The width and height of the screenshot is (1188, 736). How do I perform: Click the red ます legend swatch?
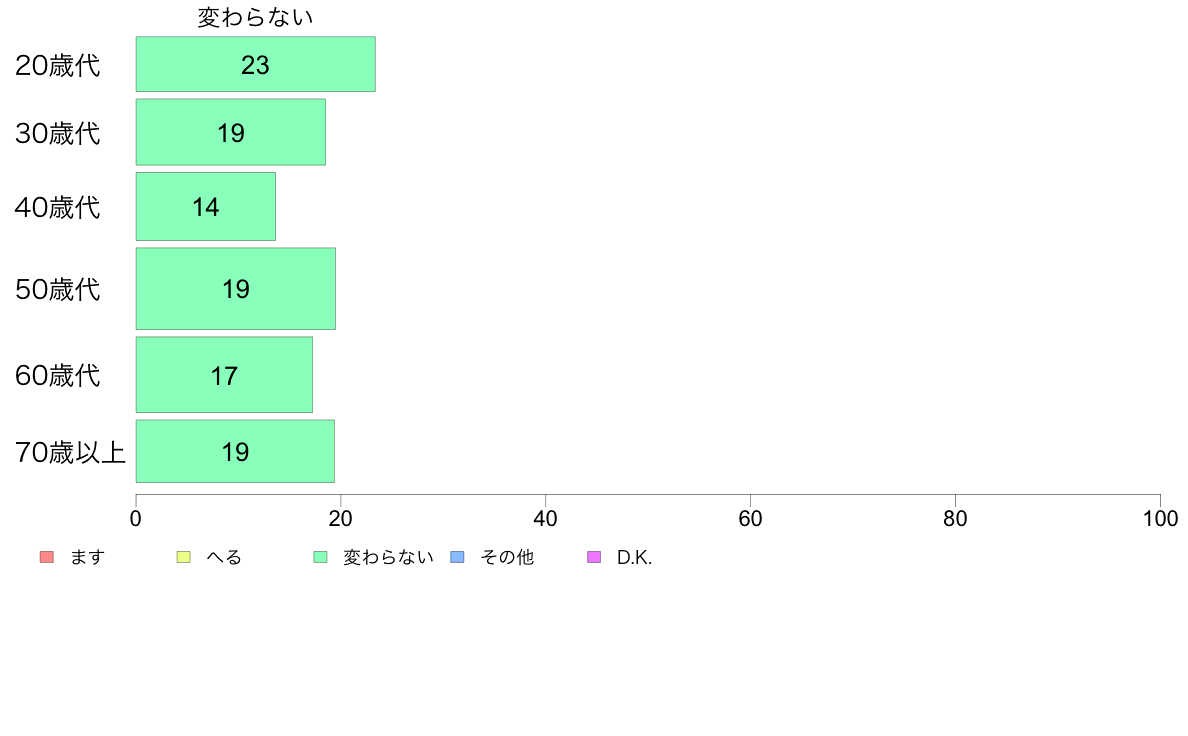(47, 557)
